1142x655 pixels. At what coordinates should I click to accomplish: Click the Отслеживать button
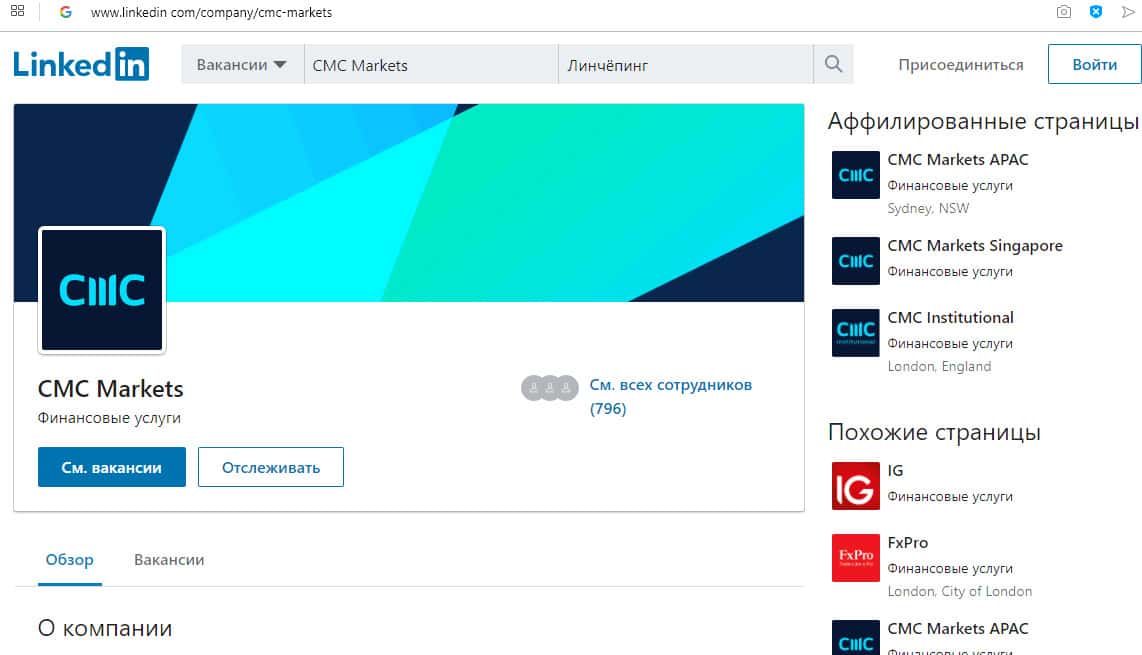point(271,467)
